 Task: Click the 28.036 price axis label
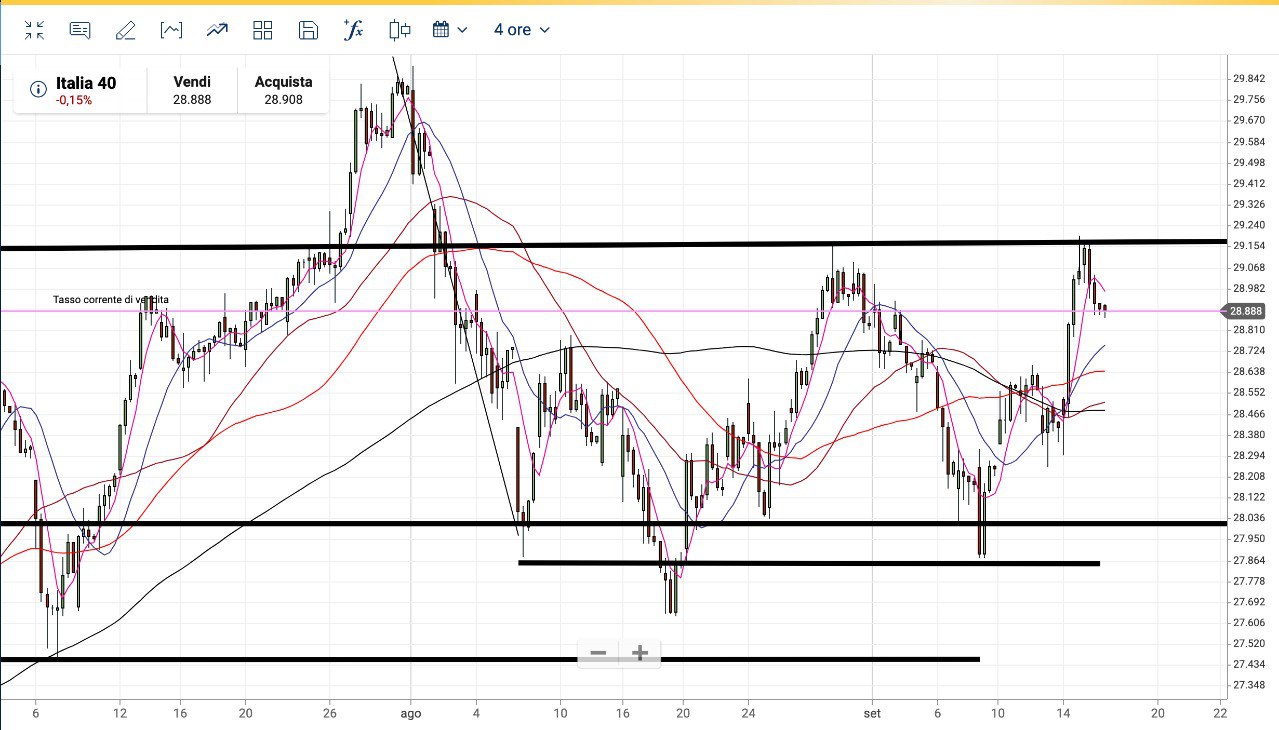[x=1249, y=518]
